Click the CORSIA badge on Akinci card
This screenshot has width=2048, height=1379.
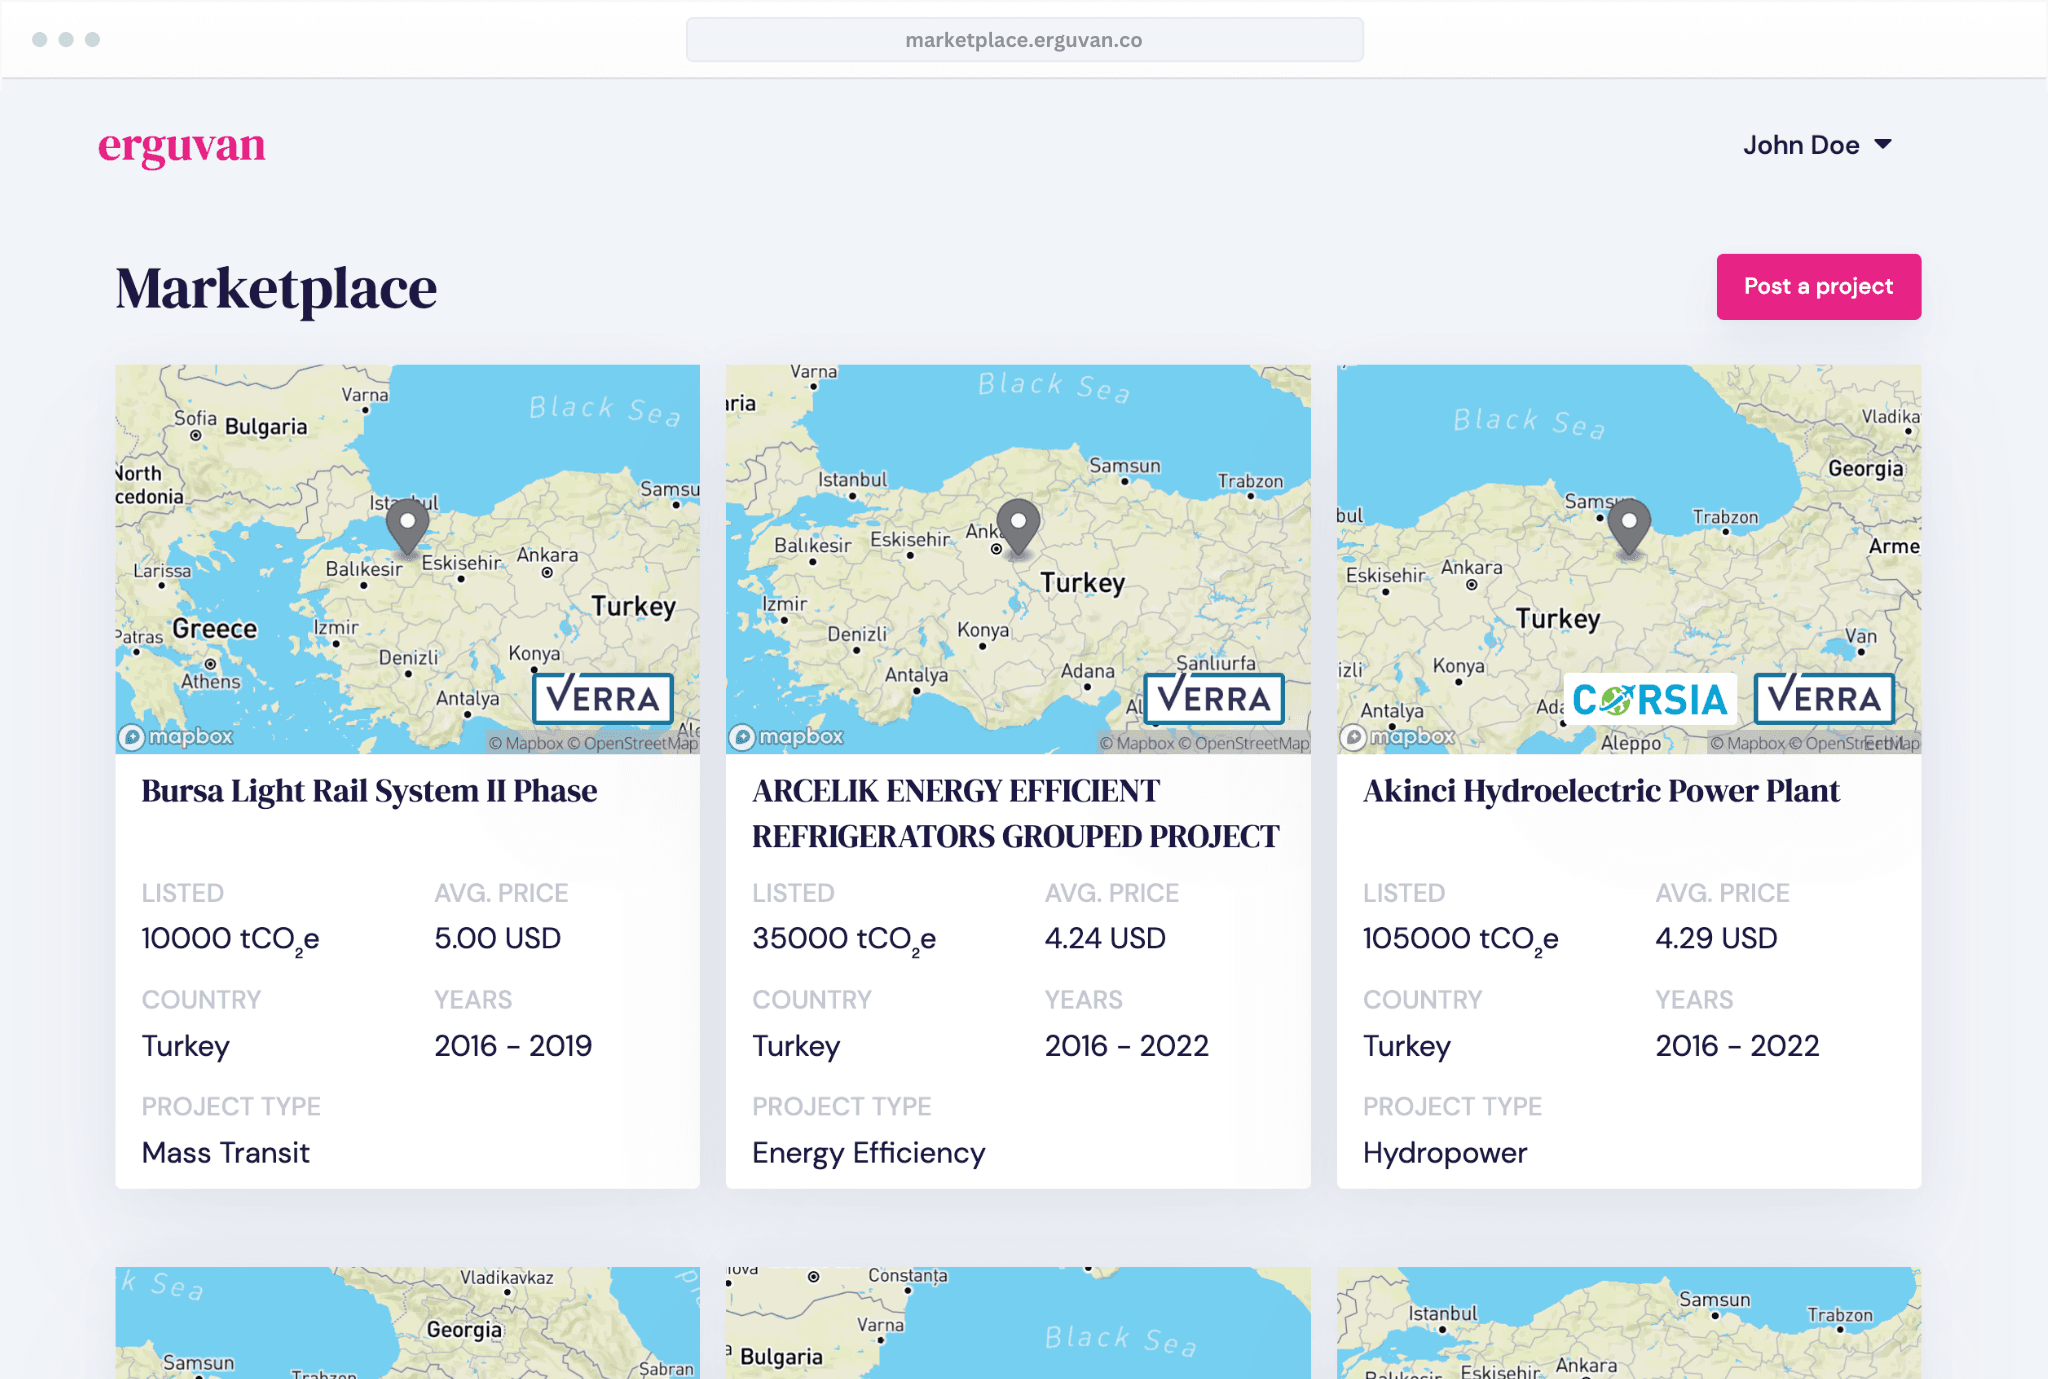coord(1650,699)
